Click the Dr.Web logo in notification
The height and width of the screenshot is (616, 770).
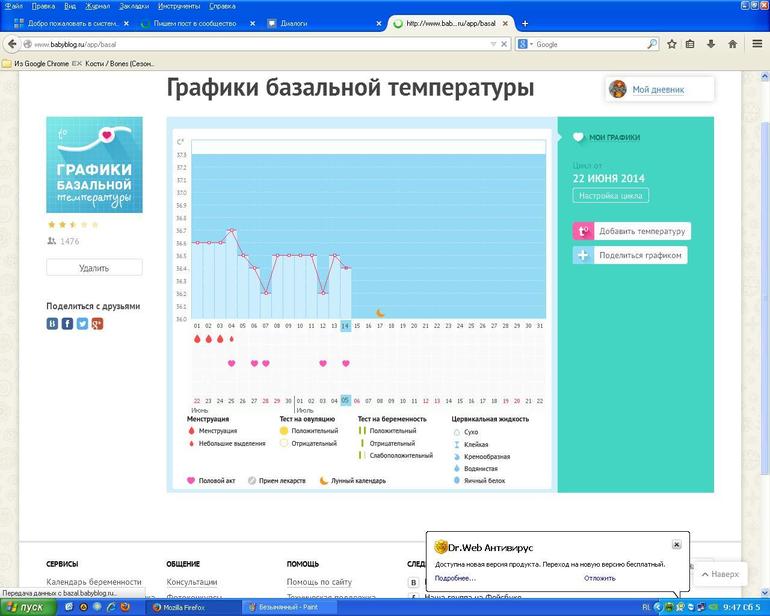(x=440, y=547)
